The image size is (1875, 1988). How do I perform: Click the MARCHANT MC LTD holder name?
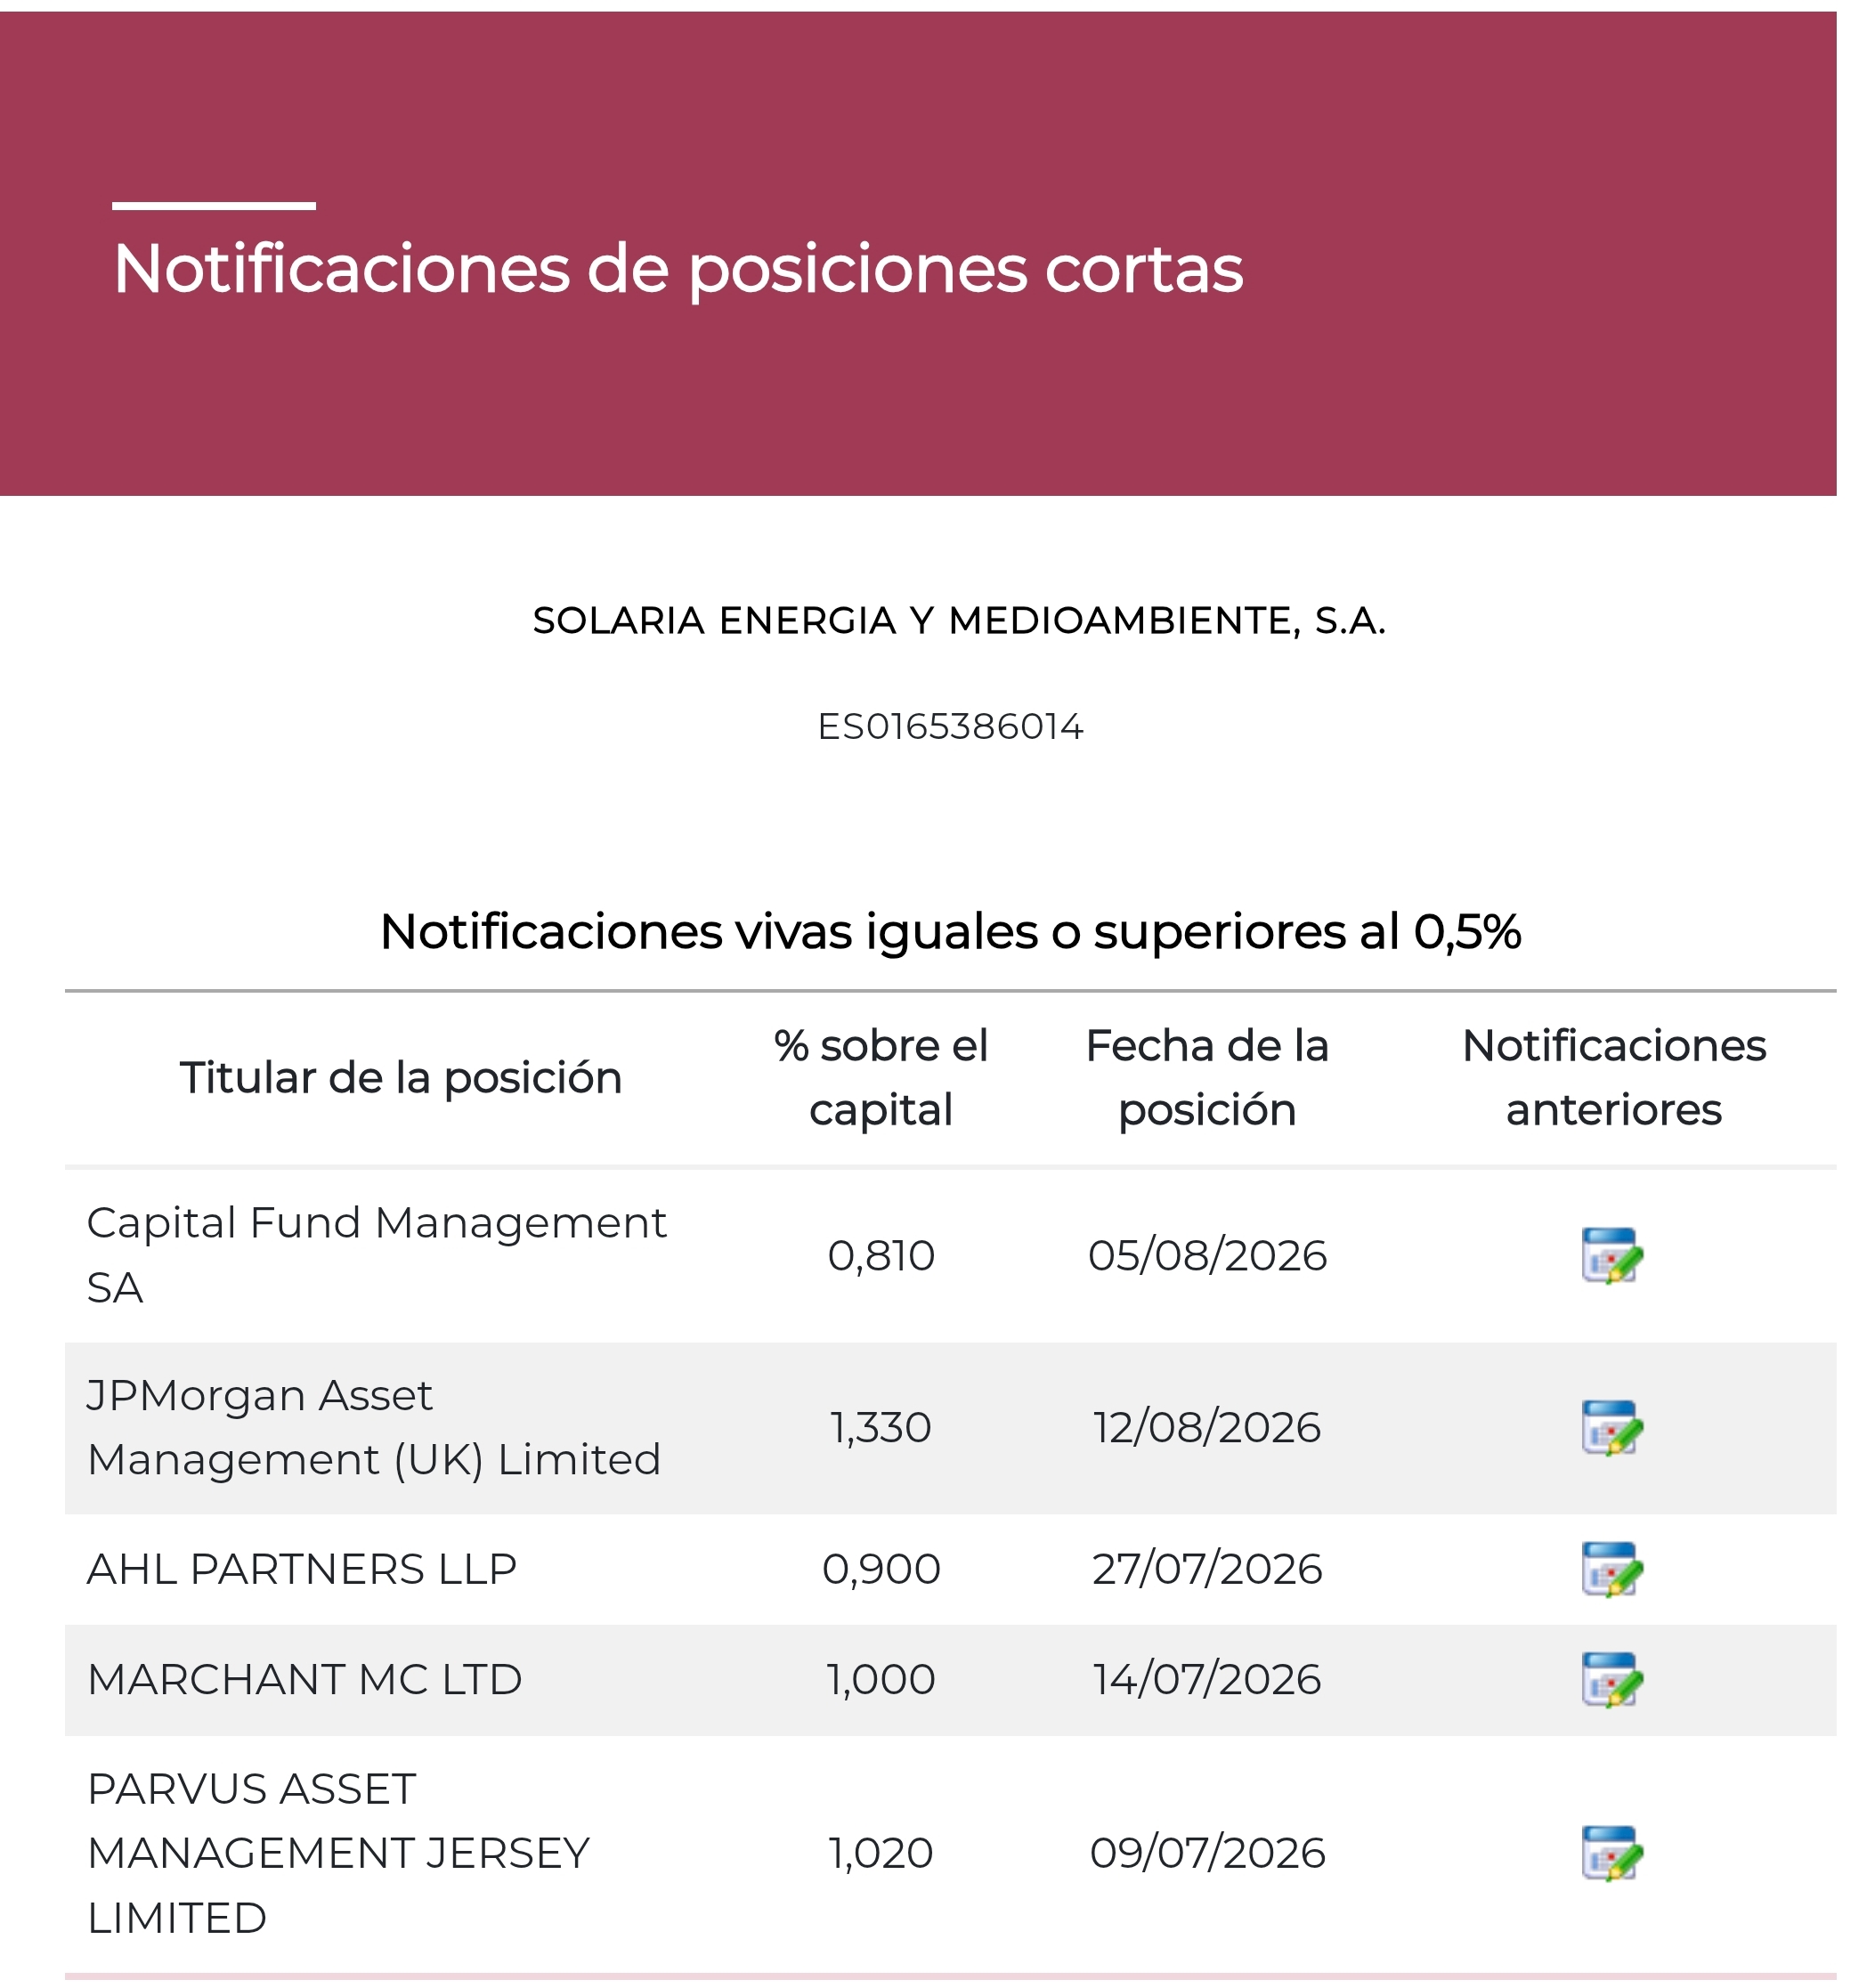pyautogui.click(x=305, y=1680)
